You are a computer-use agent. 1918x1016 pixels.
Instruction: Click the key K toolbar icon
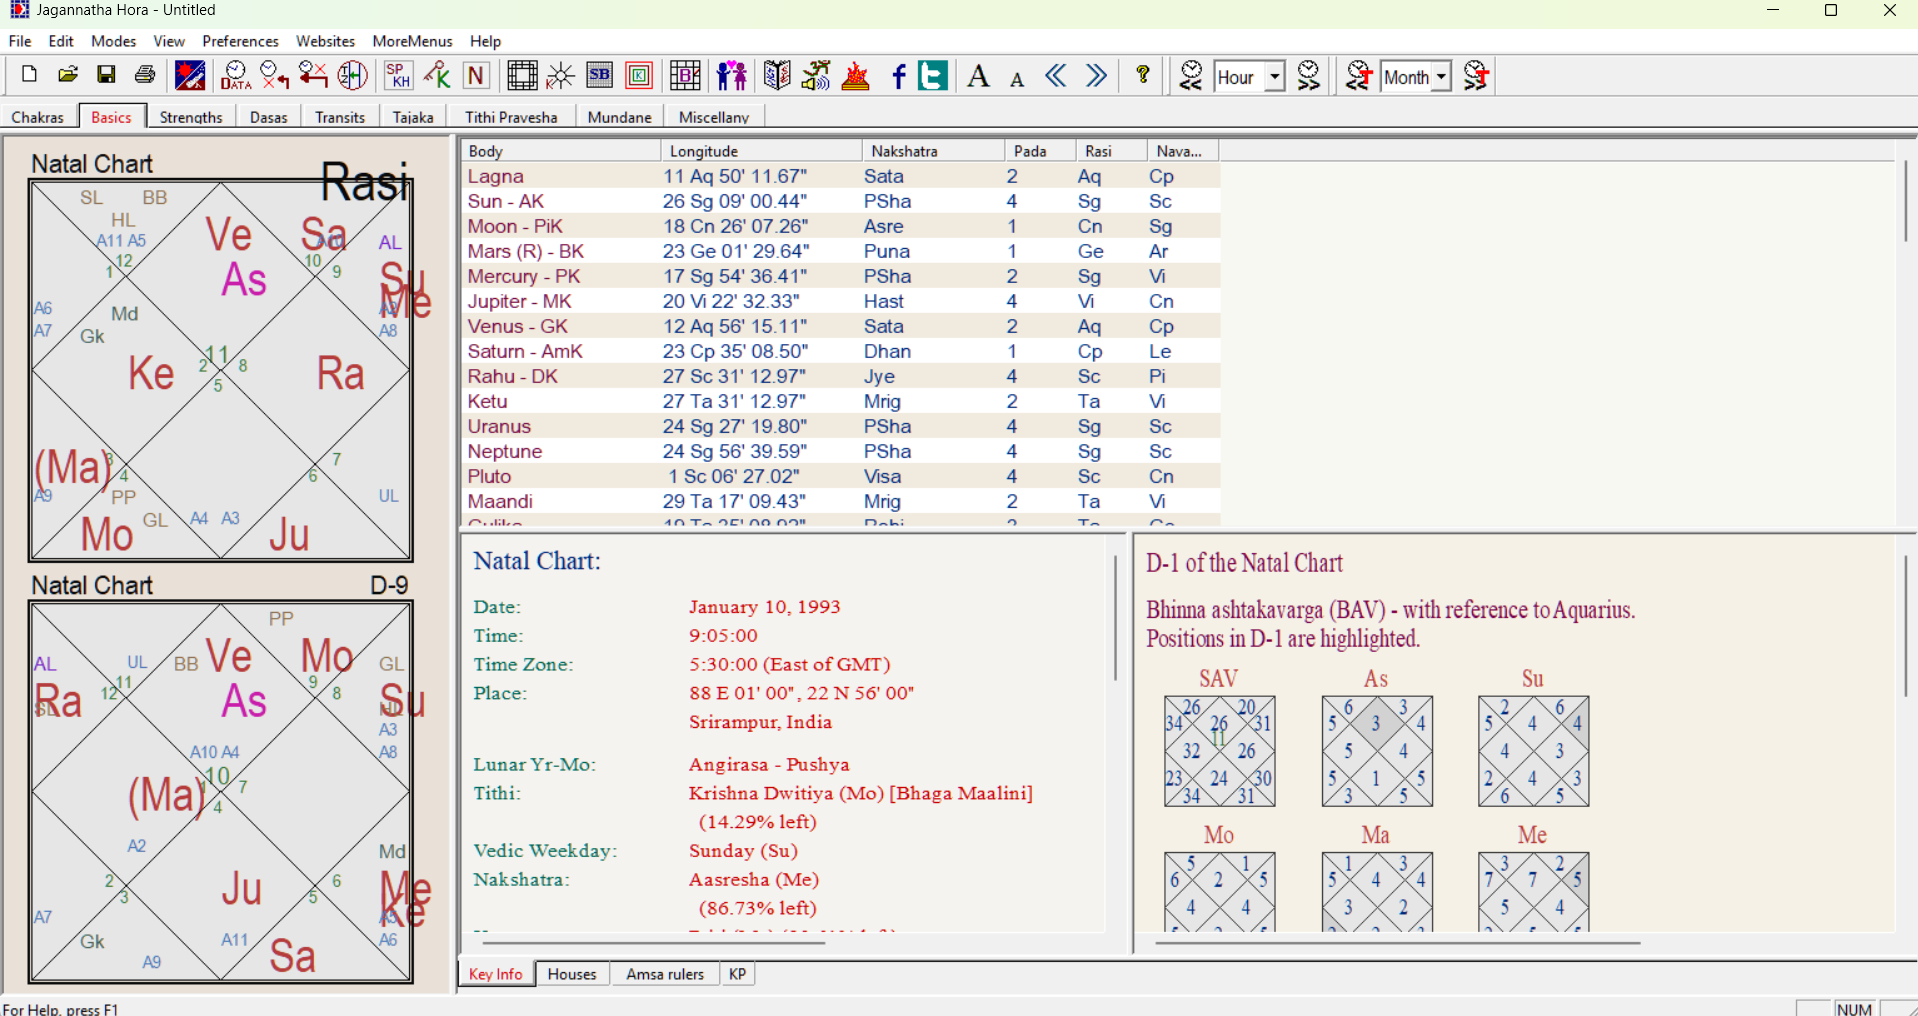tap(437, 75)
